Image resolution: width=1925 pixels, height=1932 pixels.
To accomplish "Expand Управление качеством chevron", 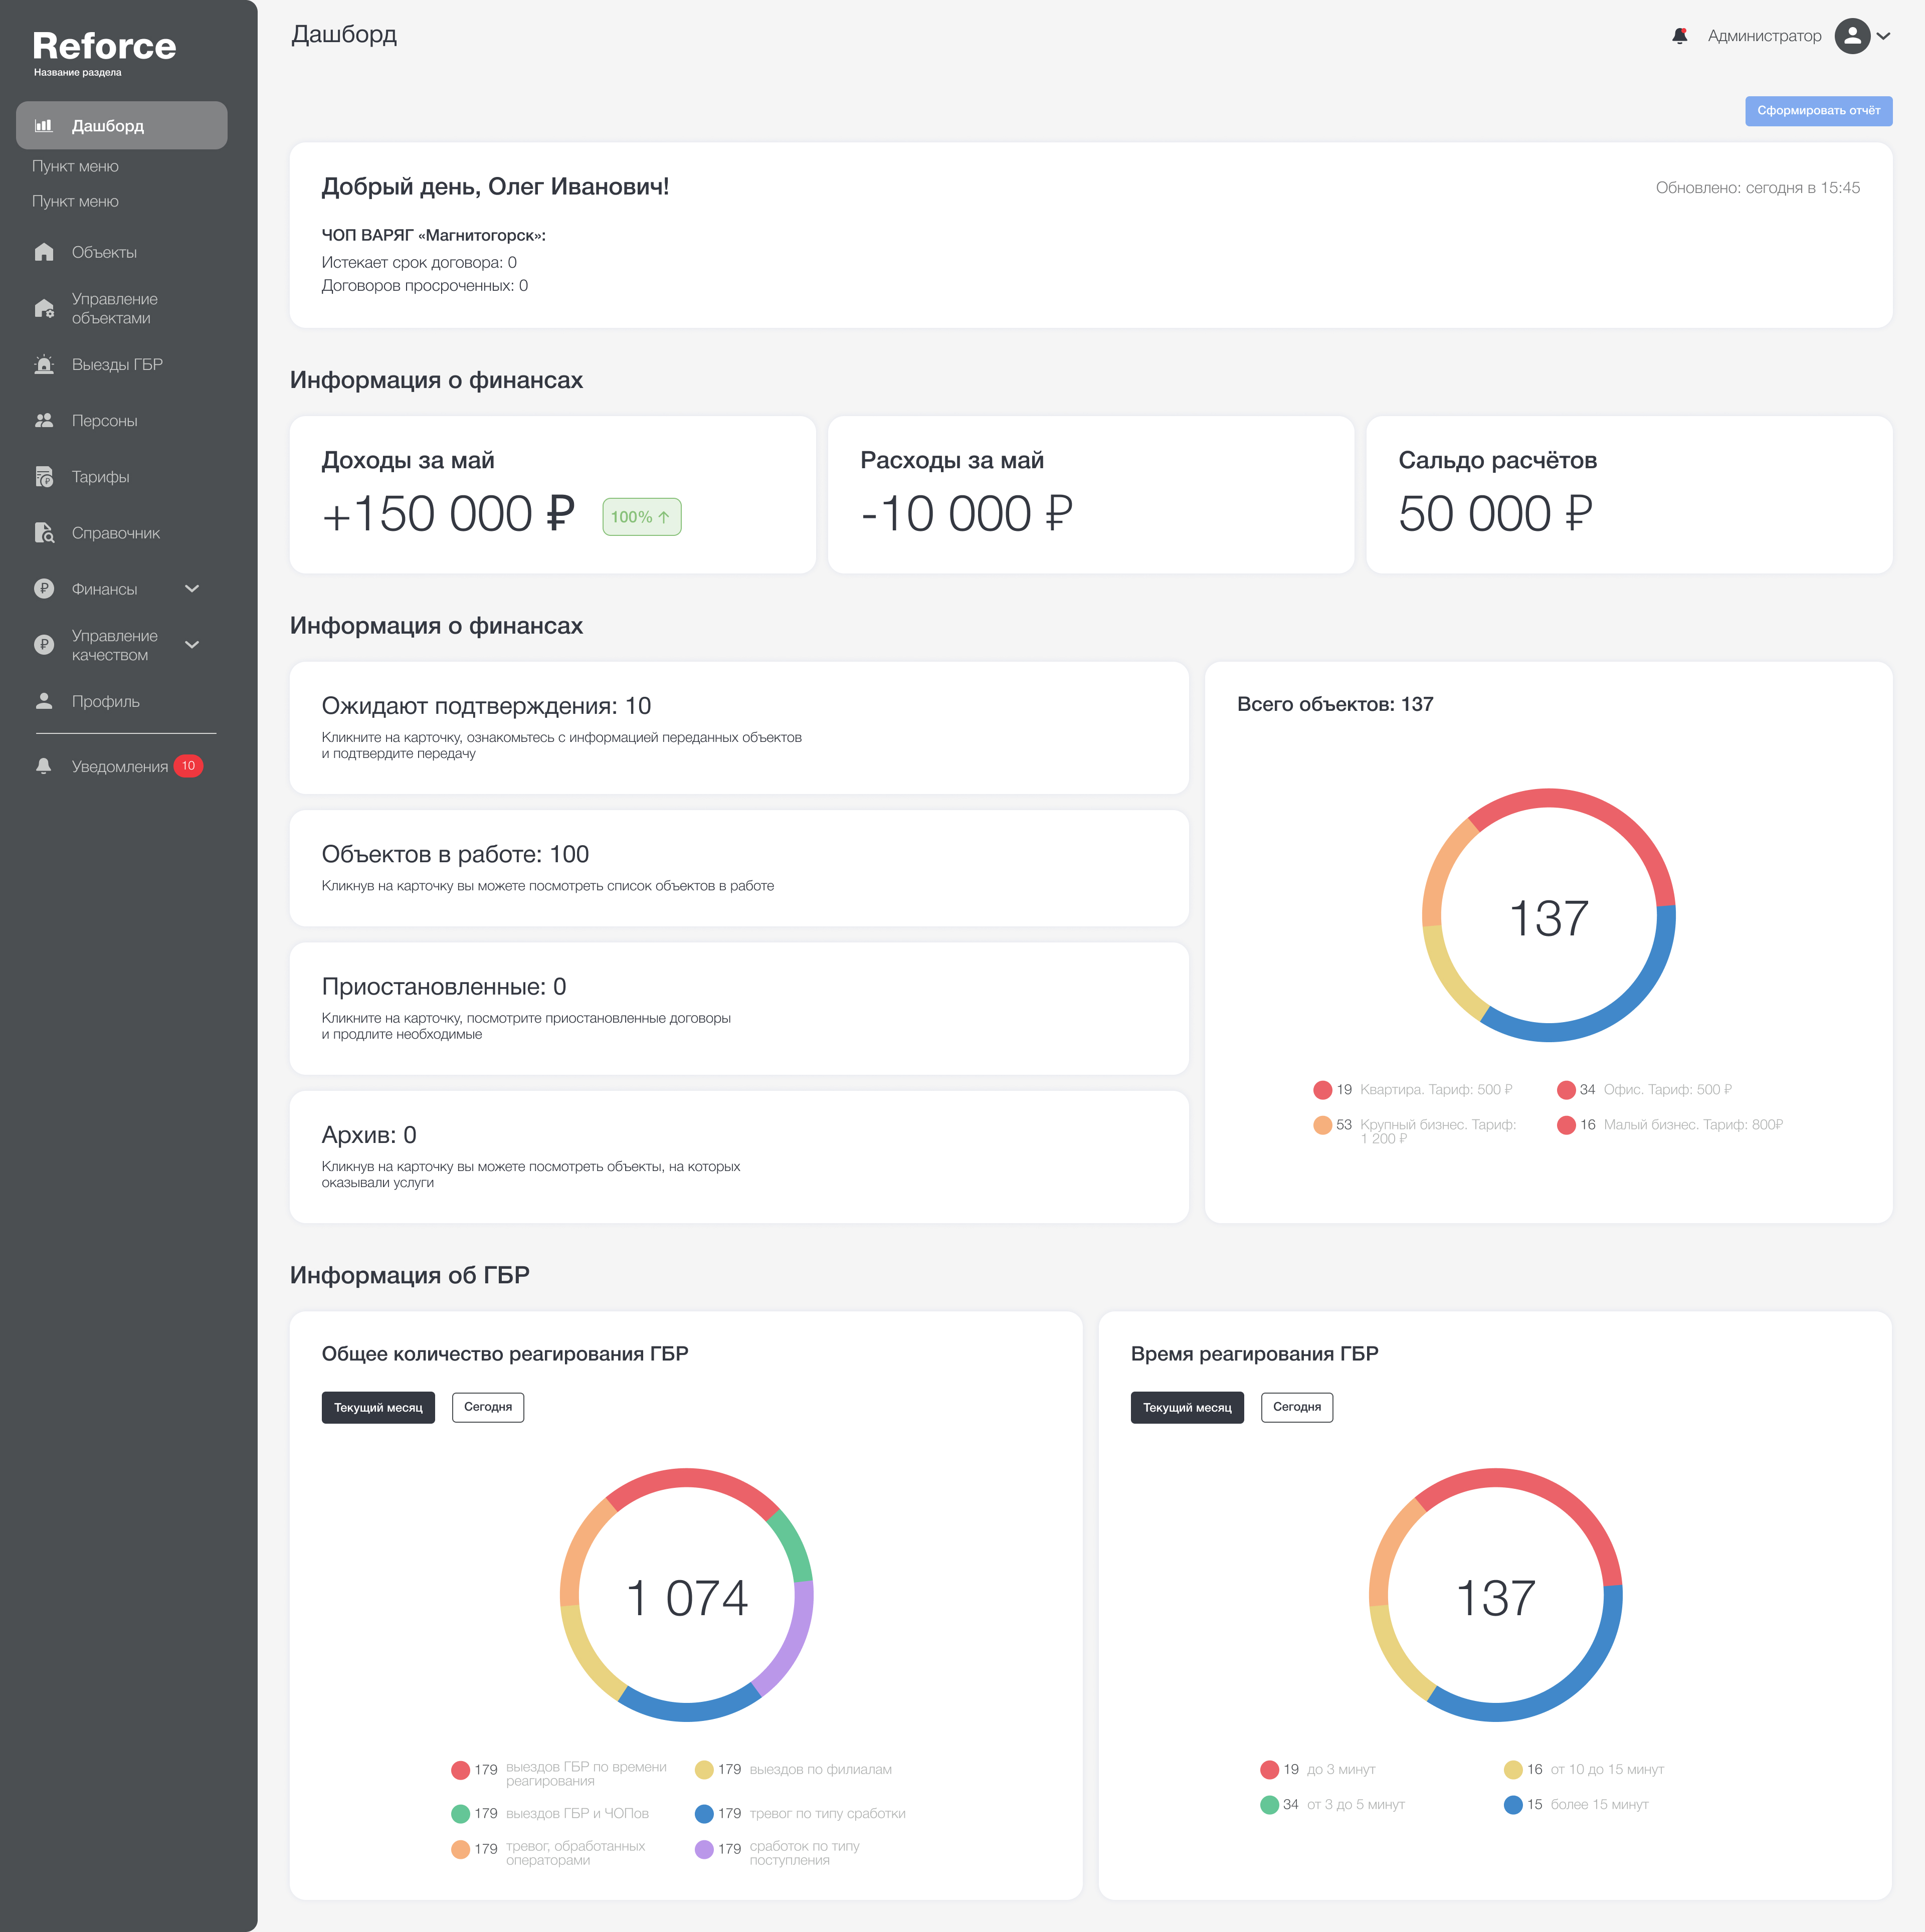I will pos(192,645).
